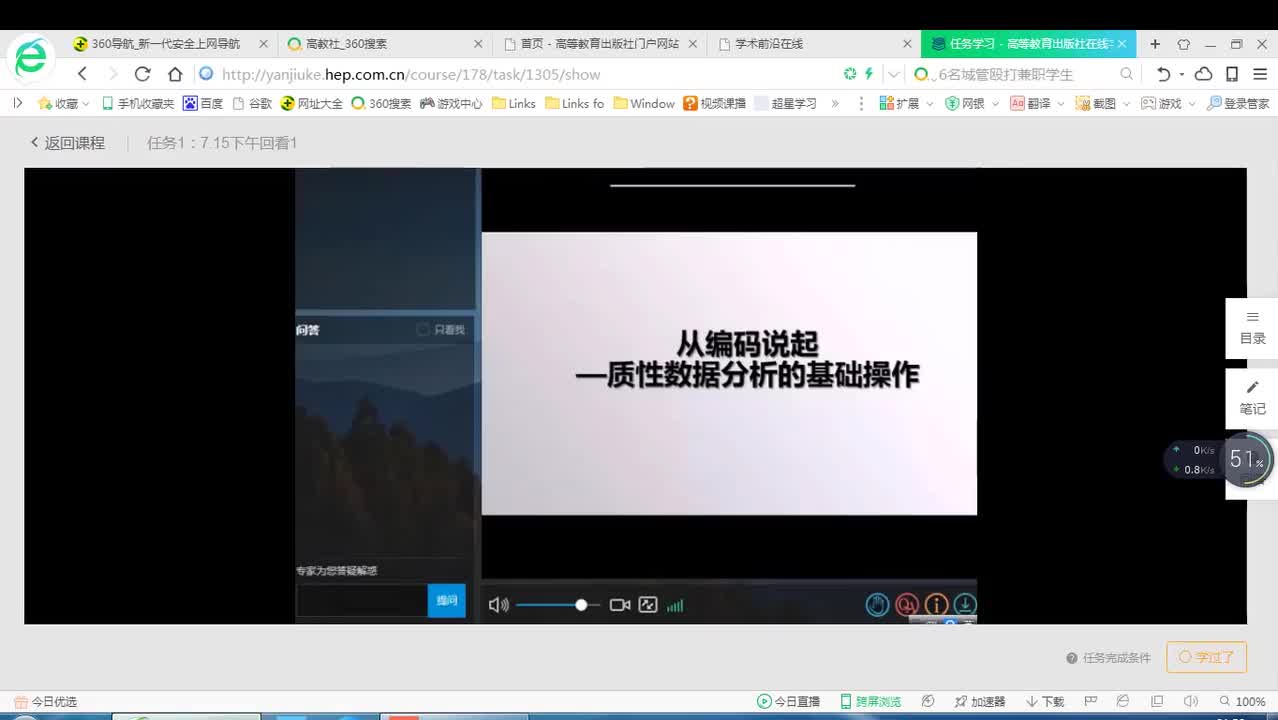Expand the undo icon dropdown arrow
Image resolution: width=1278 pixels, height=720 pixels.
tap(1181, 74)
